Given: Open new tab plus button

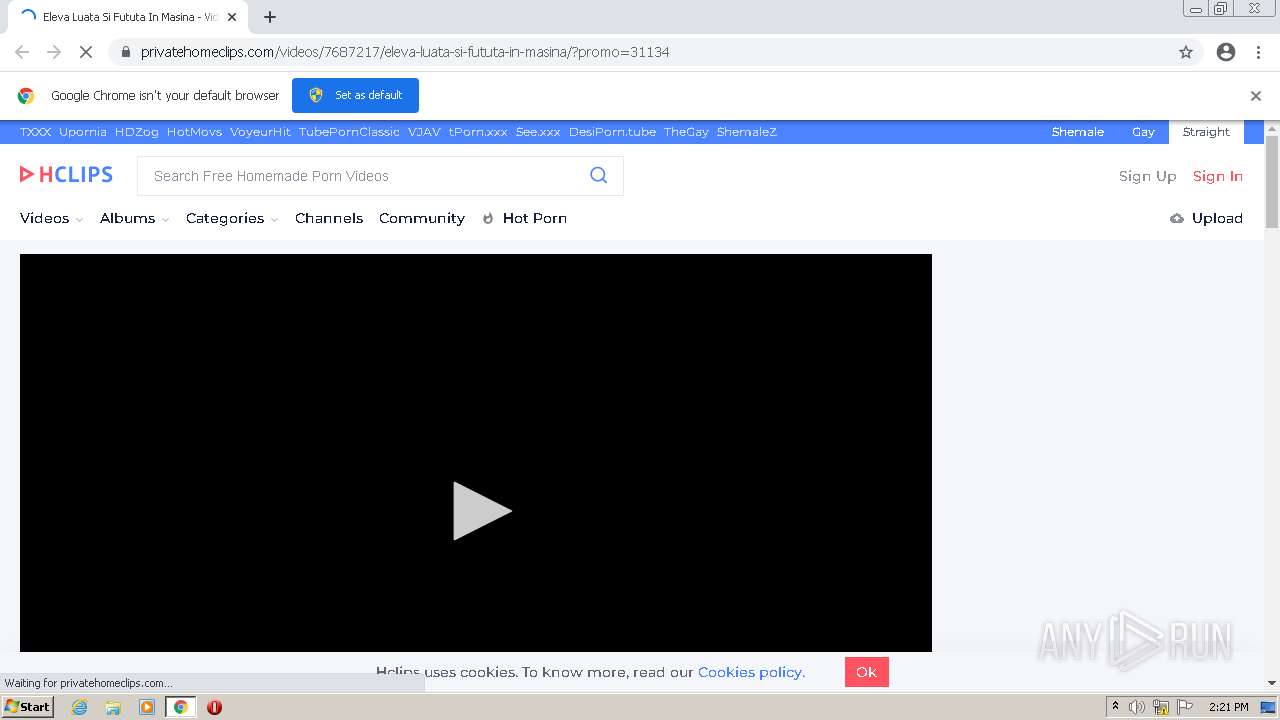Looking at the screenshot, I should tap(270, 17).
